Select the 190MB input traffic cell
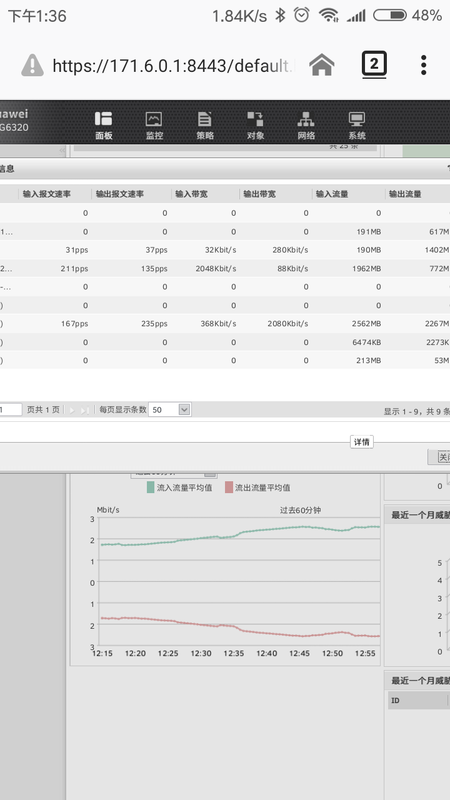 pos(369,250)
